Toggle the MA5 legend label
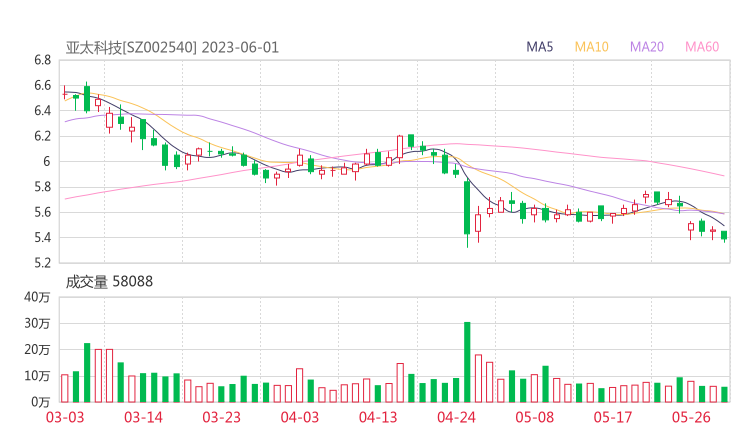The image size is (740, 440). click(539, 47)
